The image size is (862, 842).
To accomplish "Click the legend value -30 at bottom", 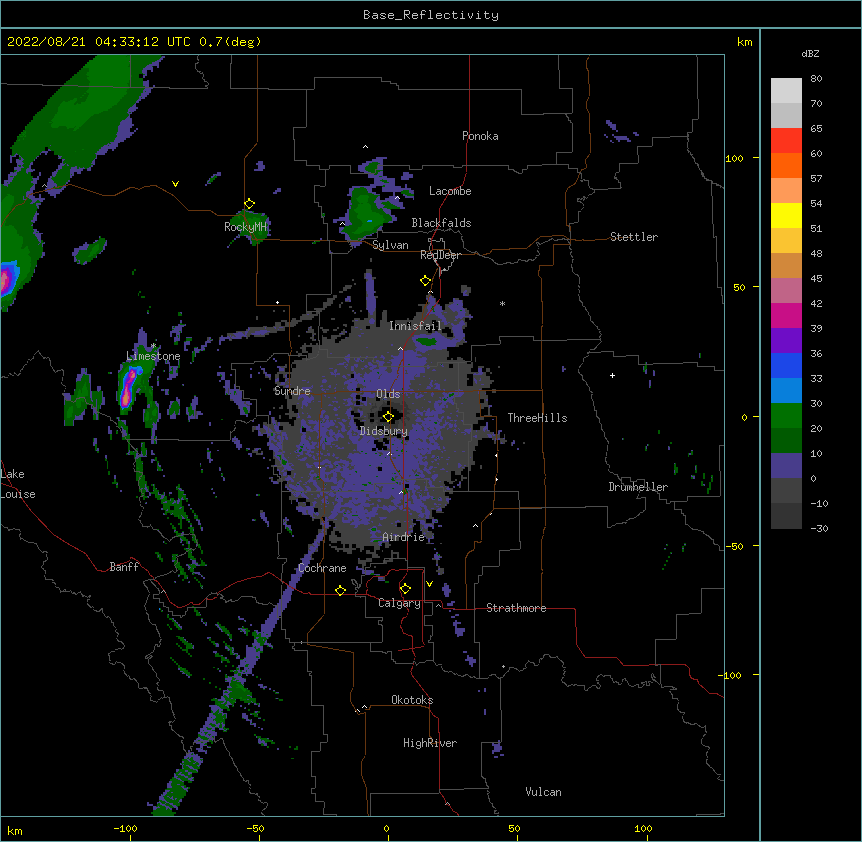I will point(819,529).
